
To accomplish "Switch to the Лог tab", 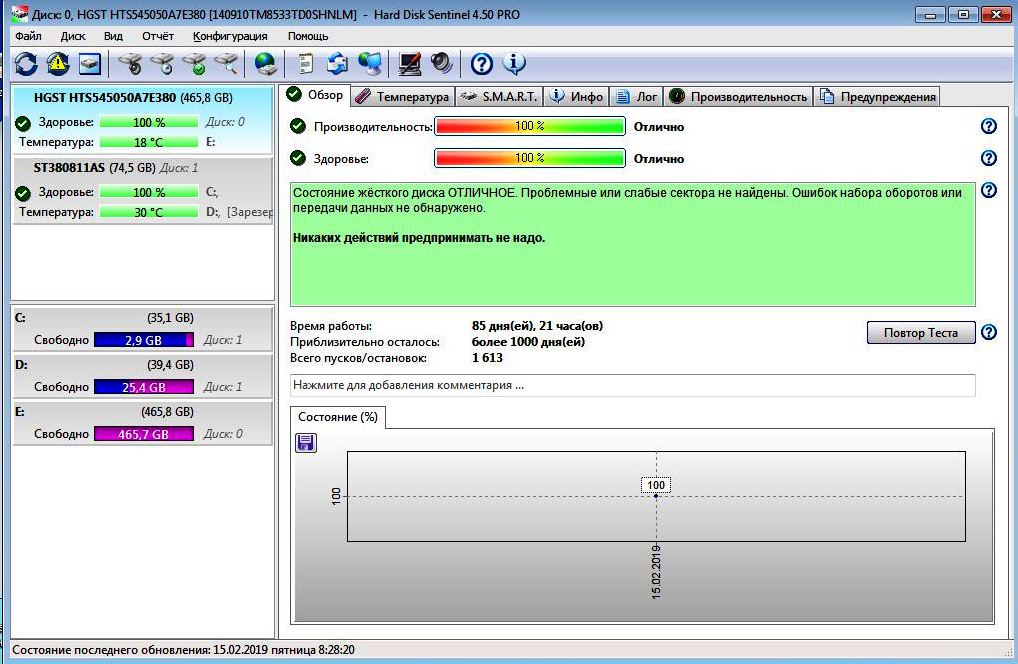I will tap(636, 97).
